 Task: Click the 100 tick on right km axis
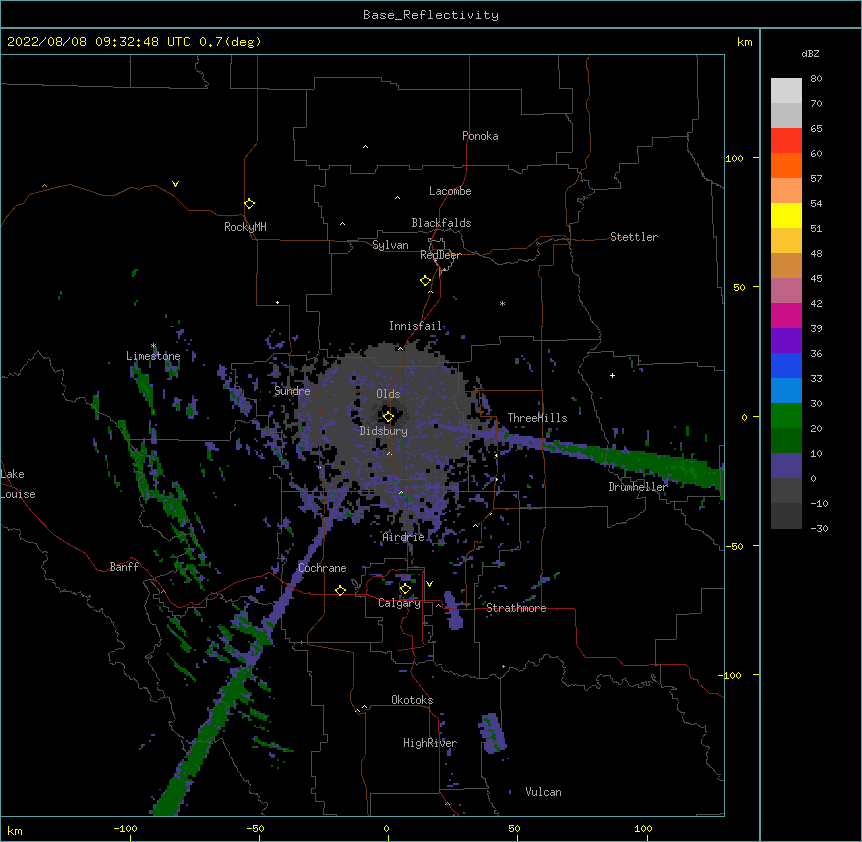click(x=734, y=158)
